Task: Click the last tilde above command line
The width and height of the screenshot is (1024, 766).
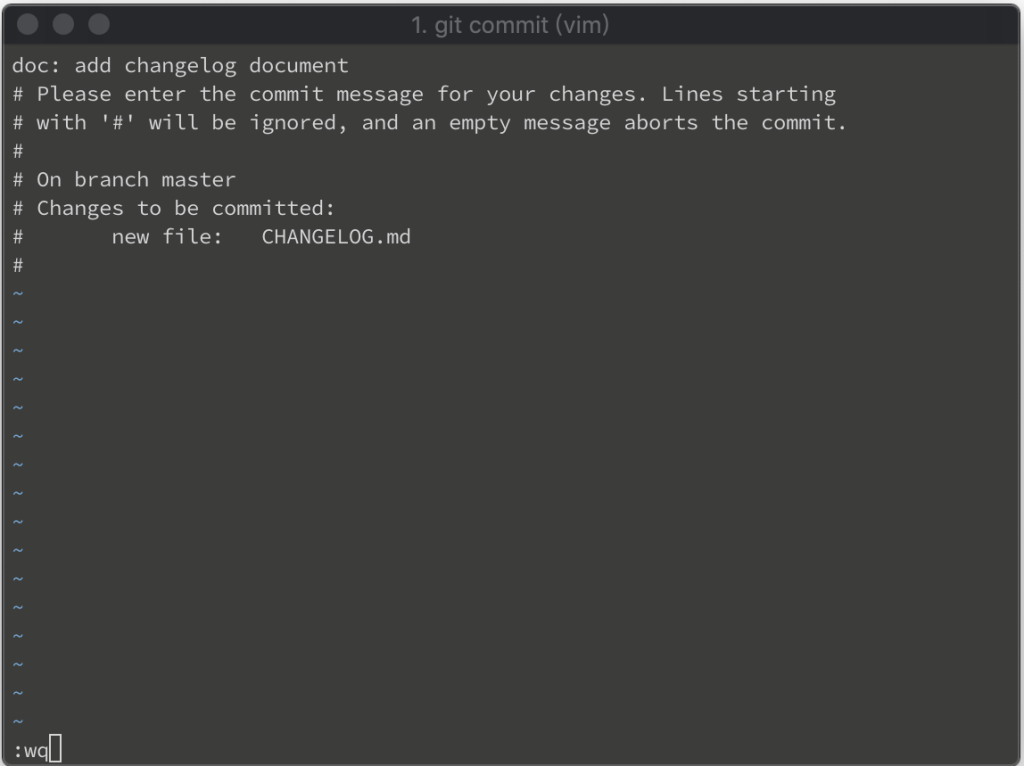Action: click(x=18, y=721)
